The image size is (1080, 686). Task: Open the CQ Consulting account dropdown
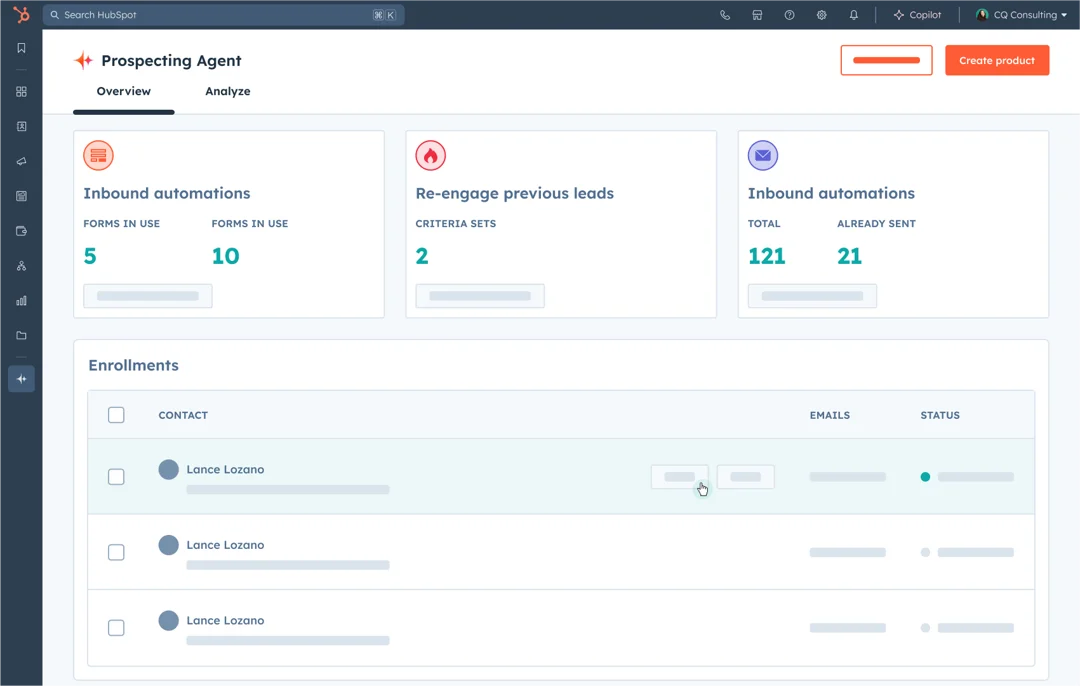pyautogui.click(x=1020, y=14)
